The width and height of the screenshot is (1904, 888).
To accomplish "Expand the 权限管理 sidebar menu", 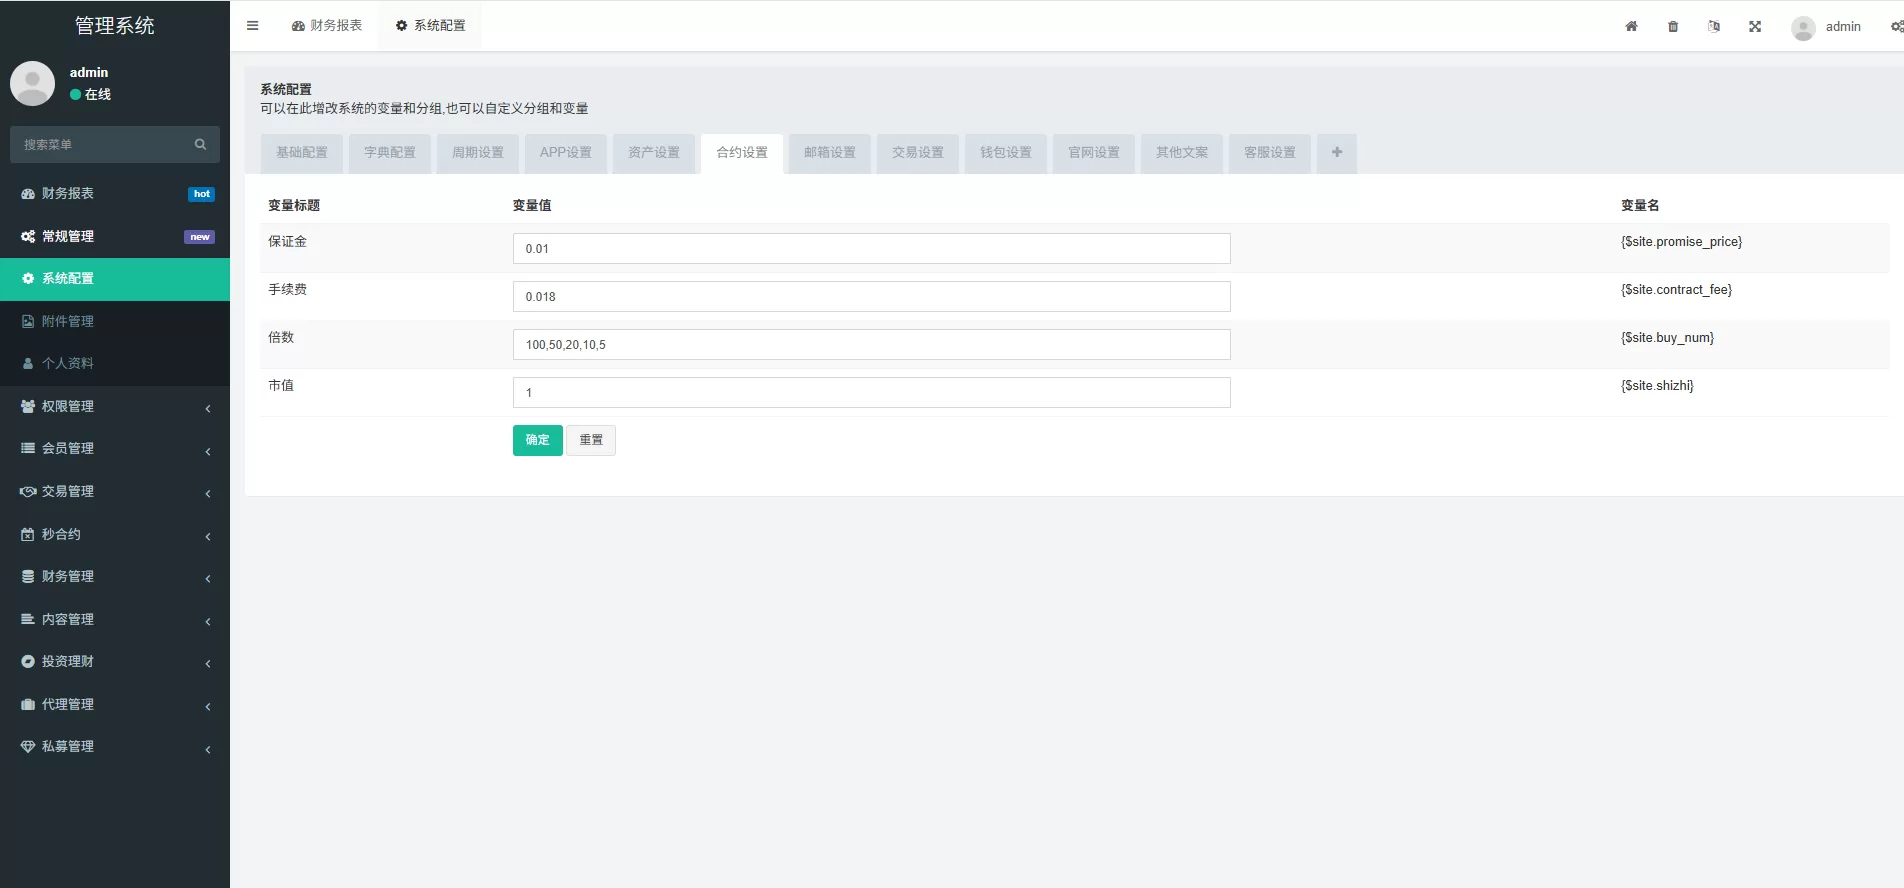I will 115,407.
